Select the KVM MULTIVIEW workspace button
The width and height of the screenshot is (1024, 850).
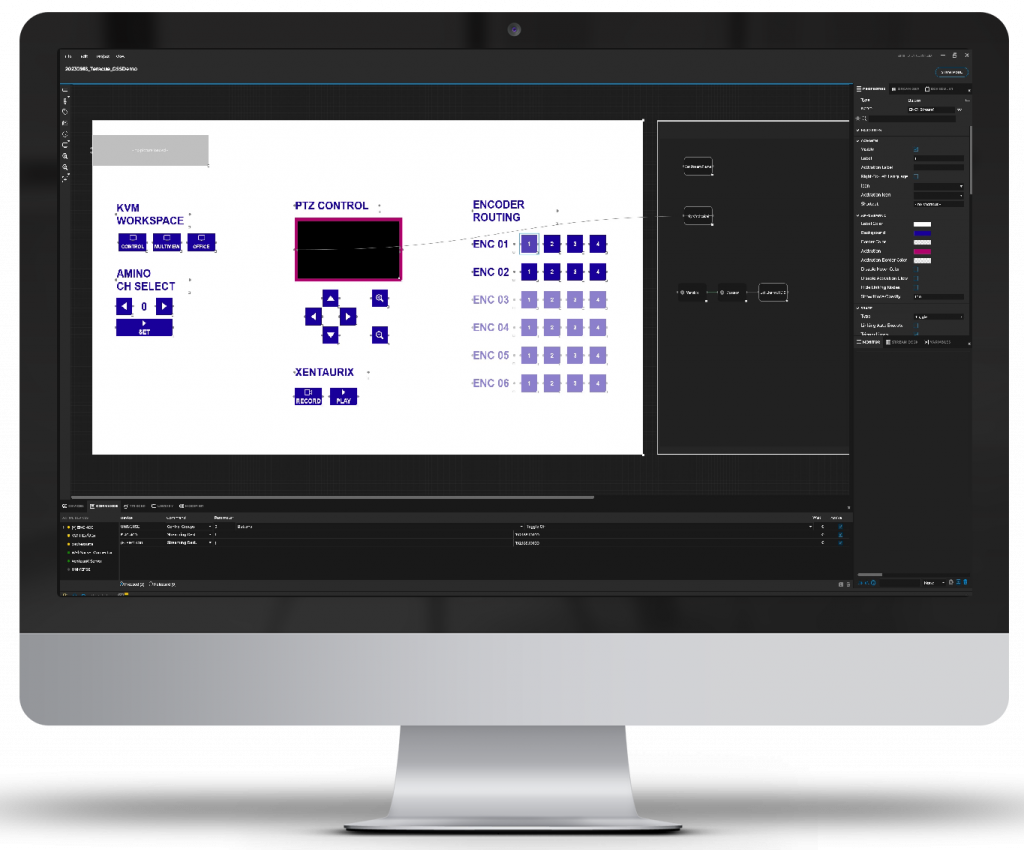coord(167,242)
